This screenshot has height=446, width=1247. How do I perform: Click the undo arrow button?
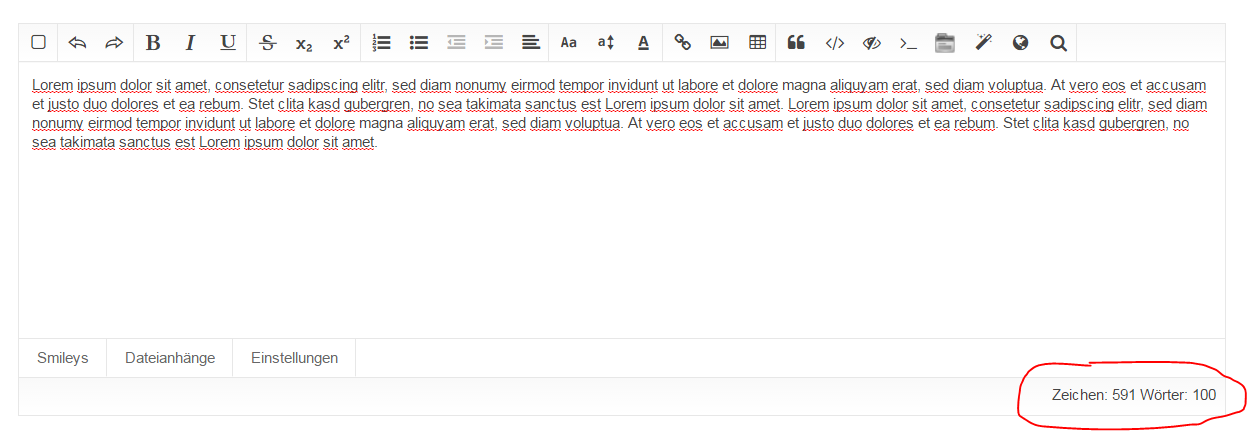point(77,42)
